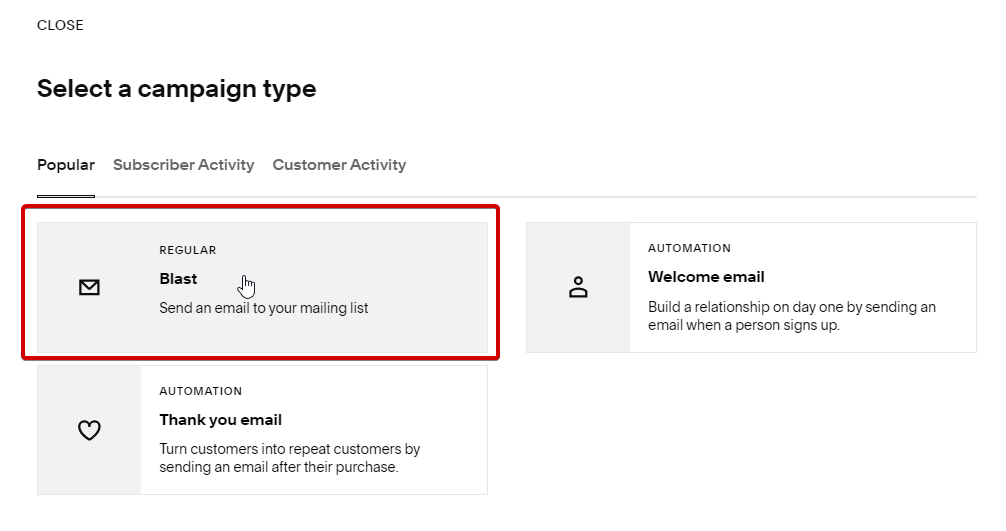Screen dimensions: 1006x531
Task: Choose the Welcome email title
Action: tap(706, 277)
